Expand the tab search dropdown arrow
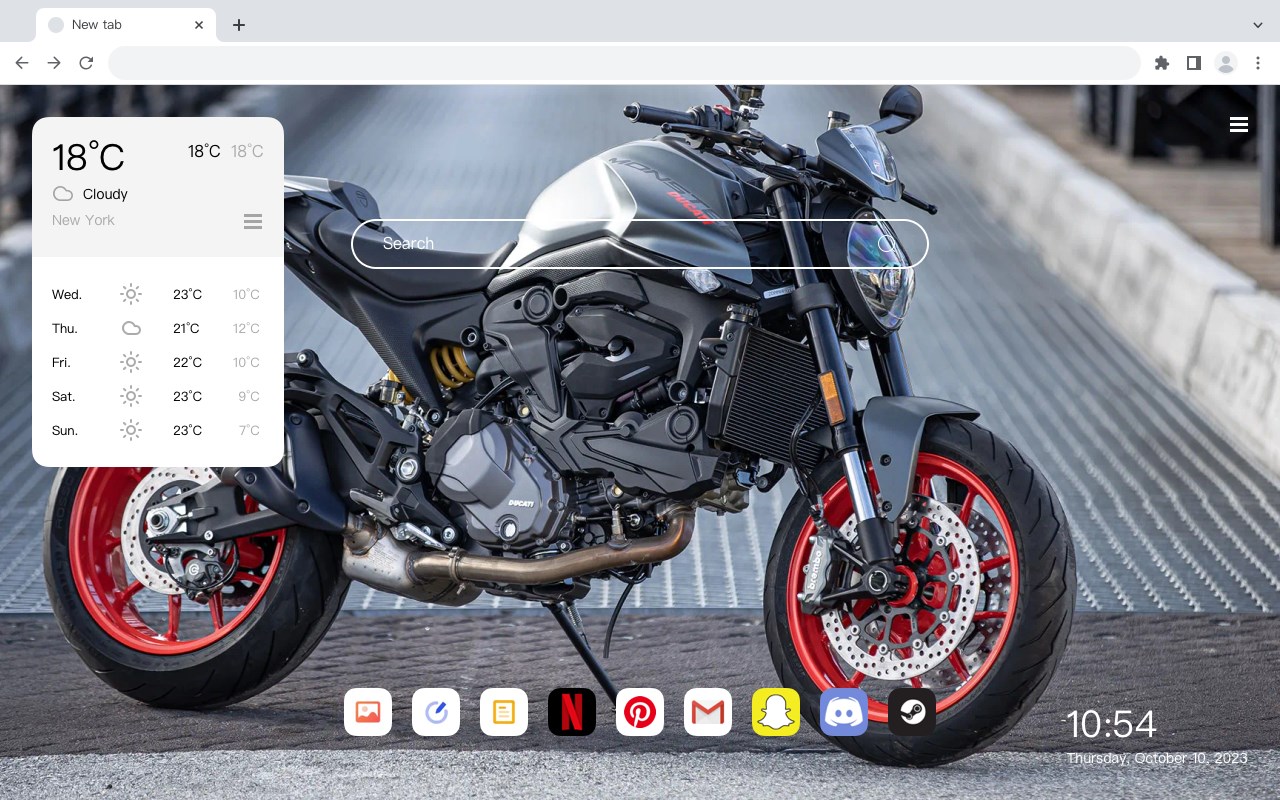 [x=1258, y=25]
